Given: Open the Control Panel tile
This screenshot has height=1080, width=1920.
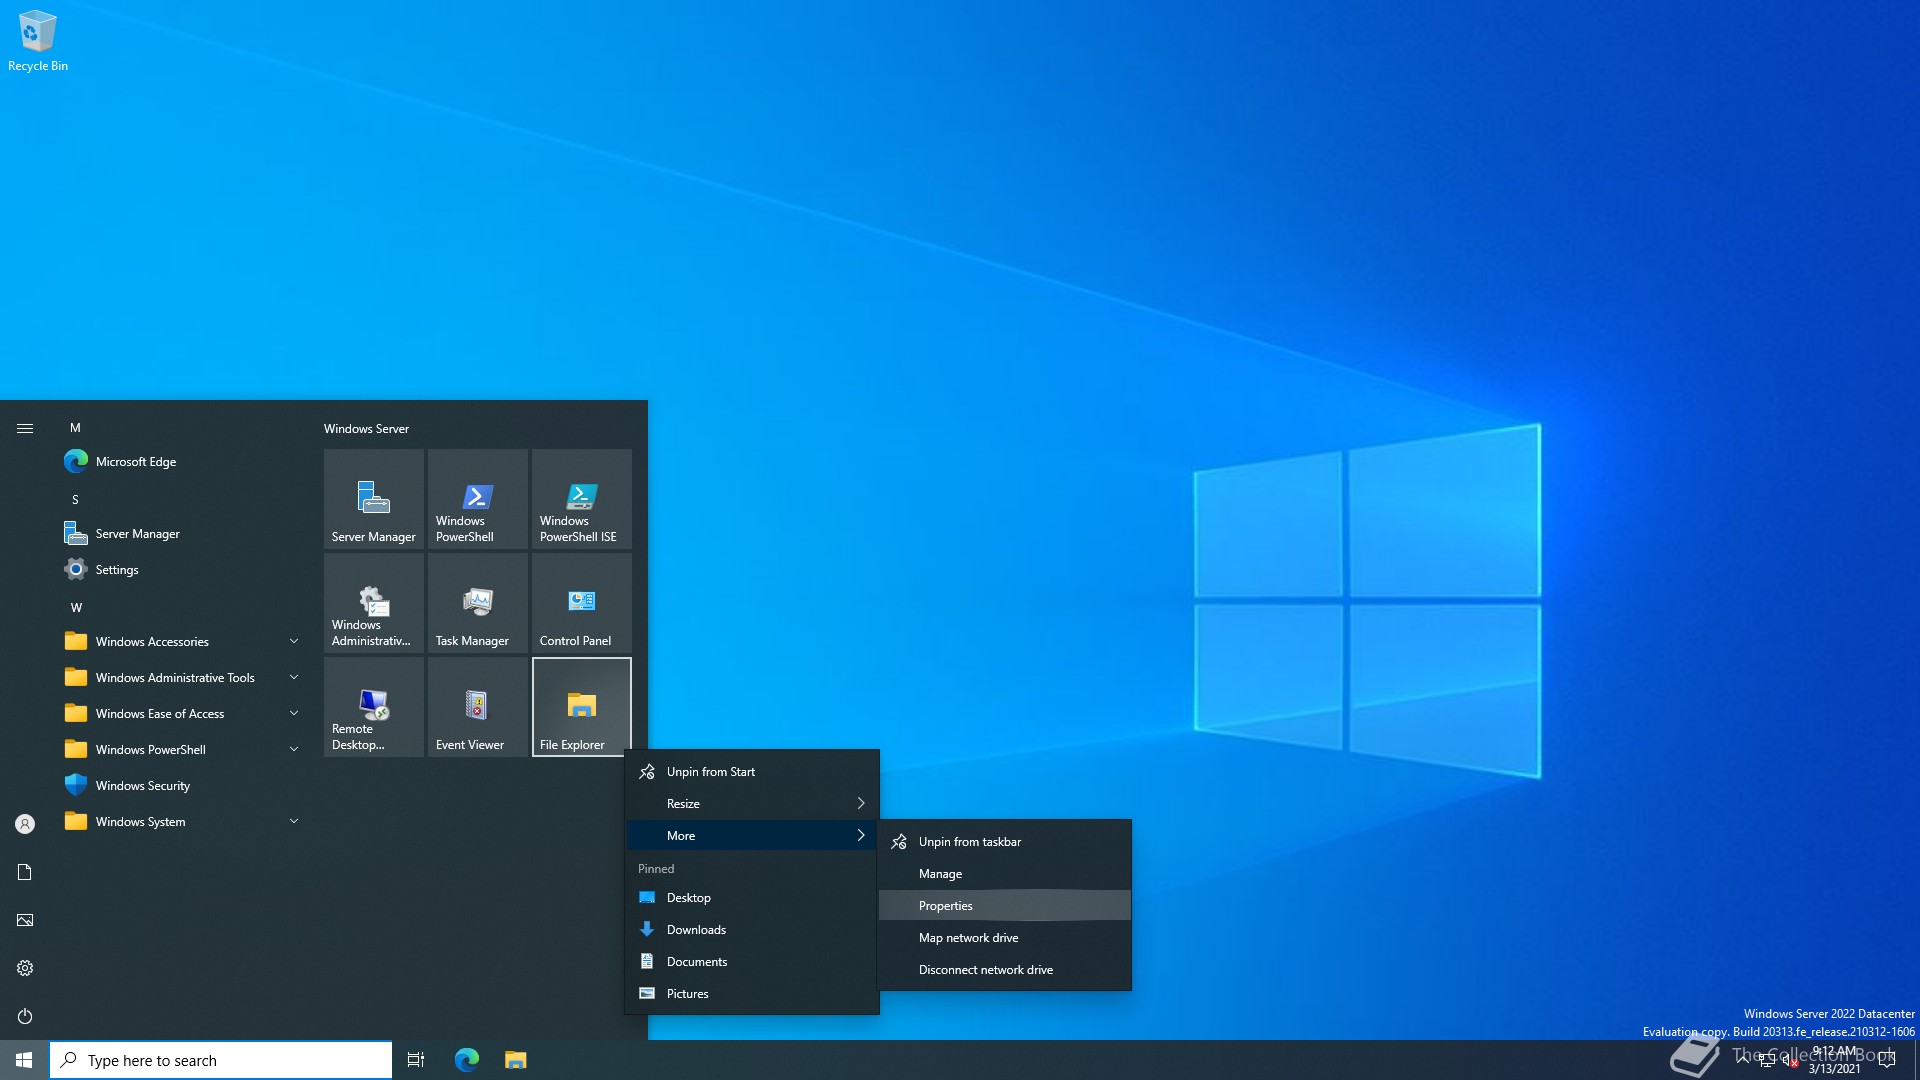Looking at the screenshot, I should [x=582, y=603].
